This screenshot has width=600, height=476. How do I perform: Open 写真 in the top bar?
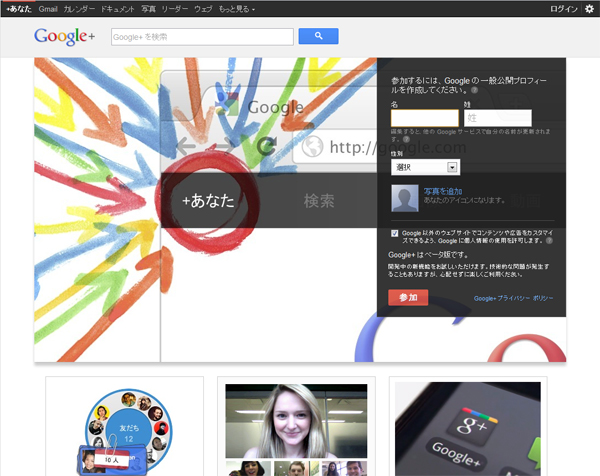pos(148,9)
